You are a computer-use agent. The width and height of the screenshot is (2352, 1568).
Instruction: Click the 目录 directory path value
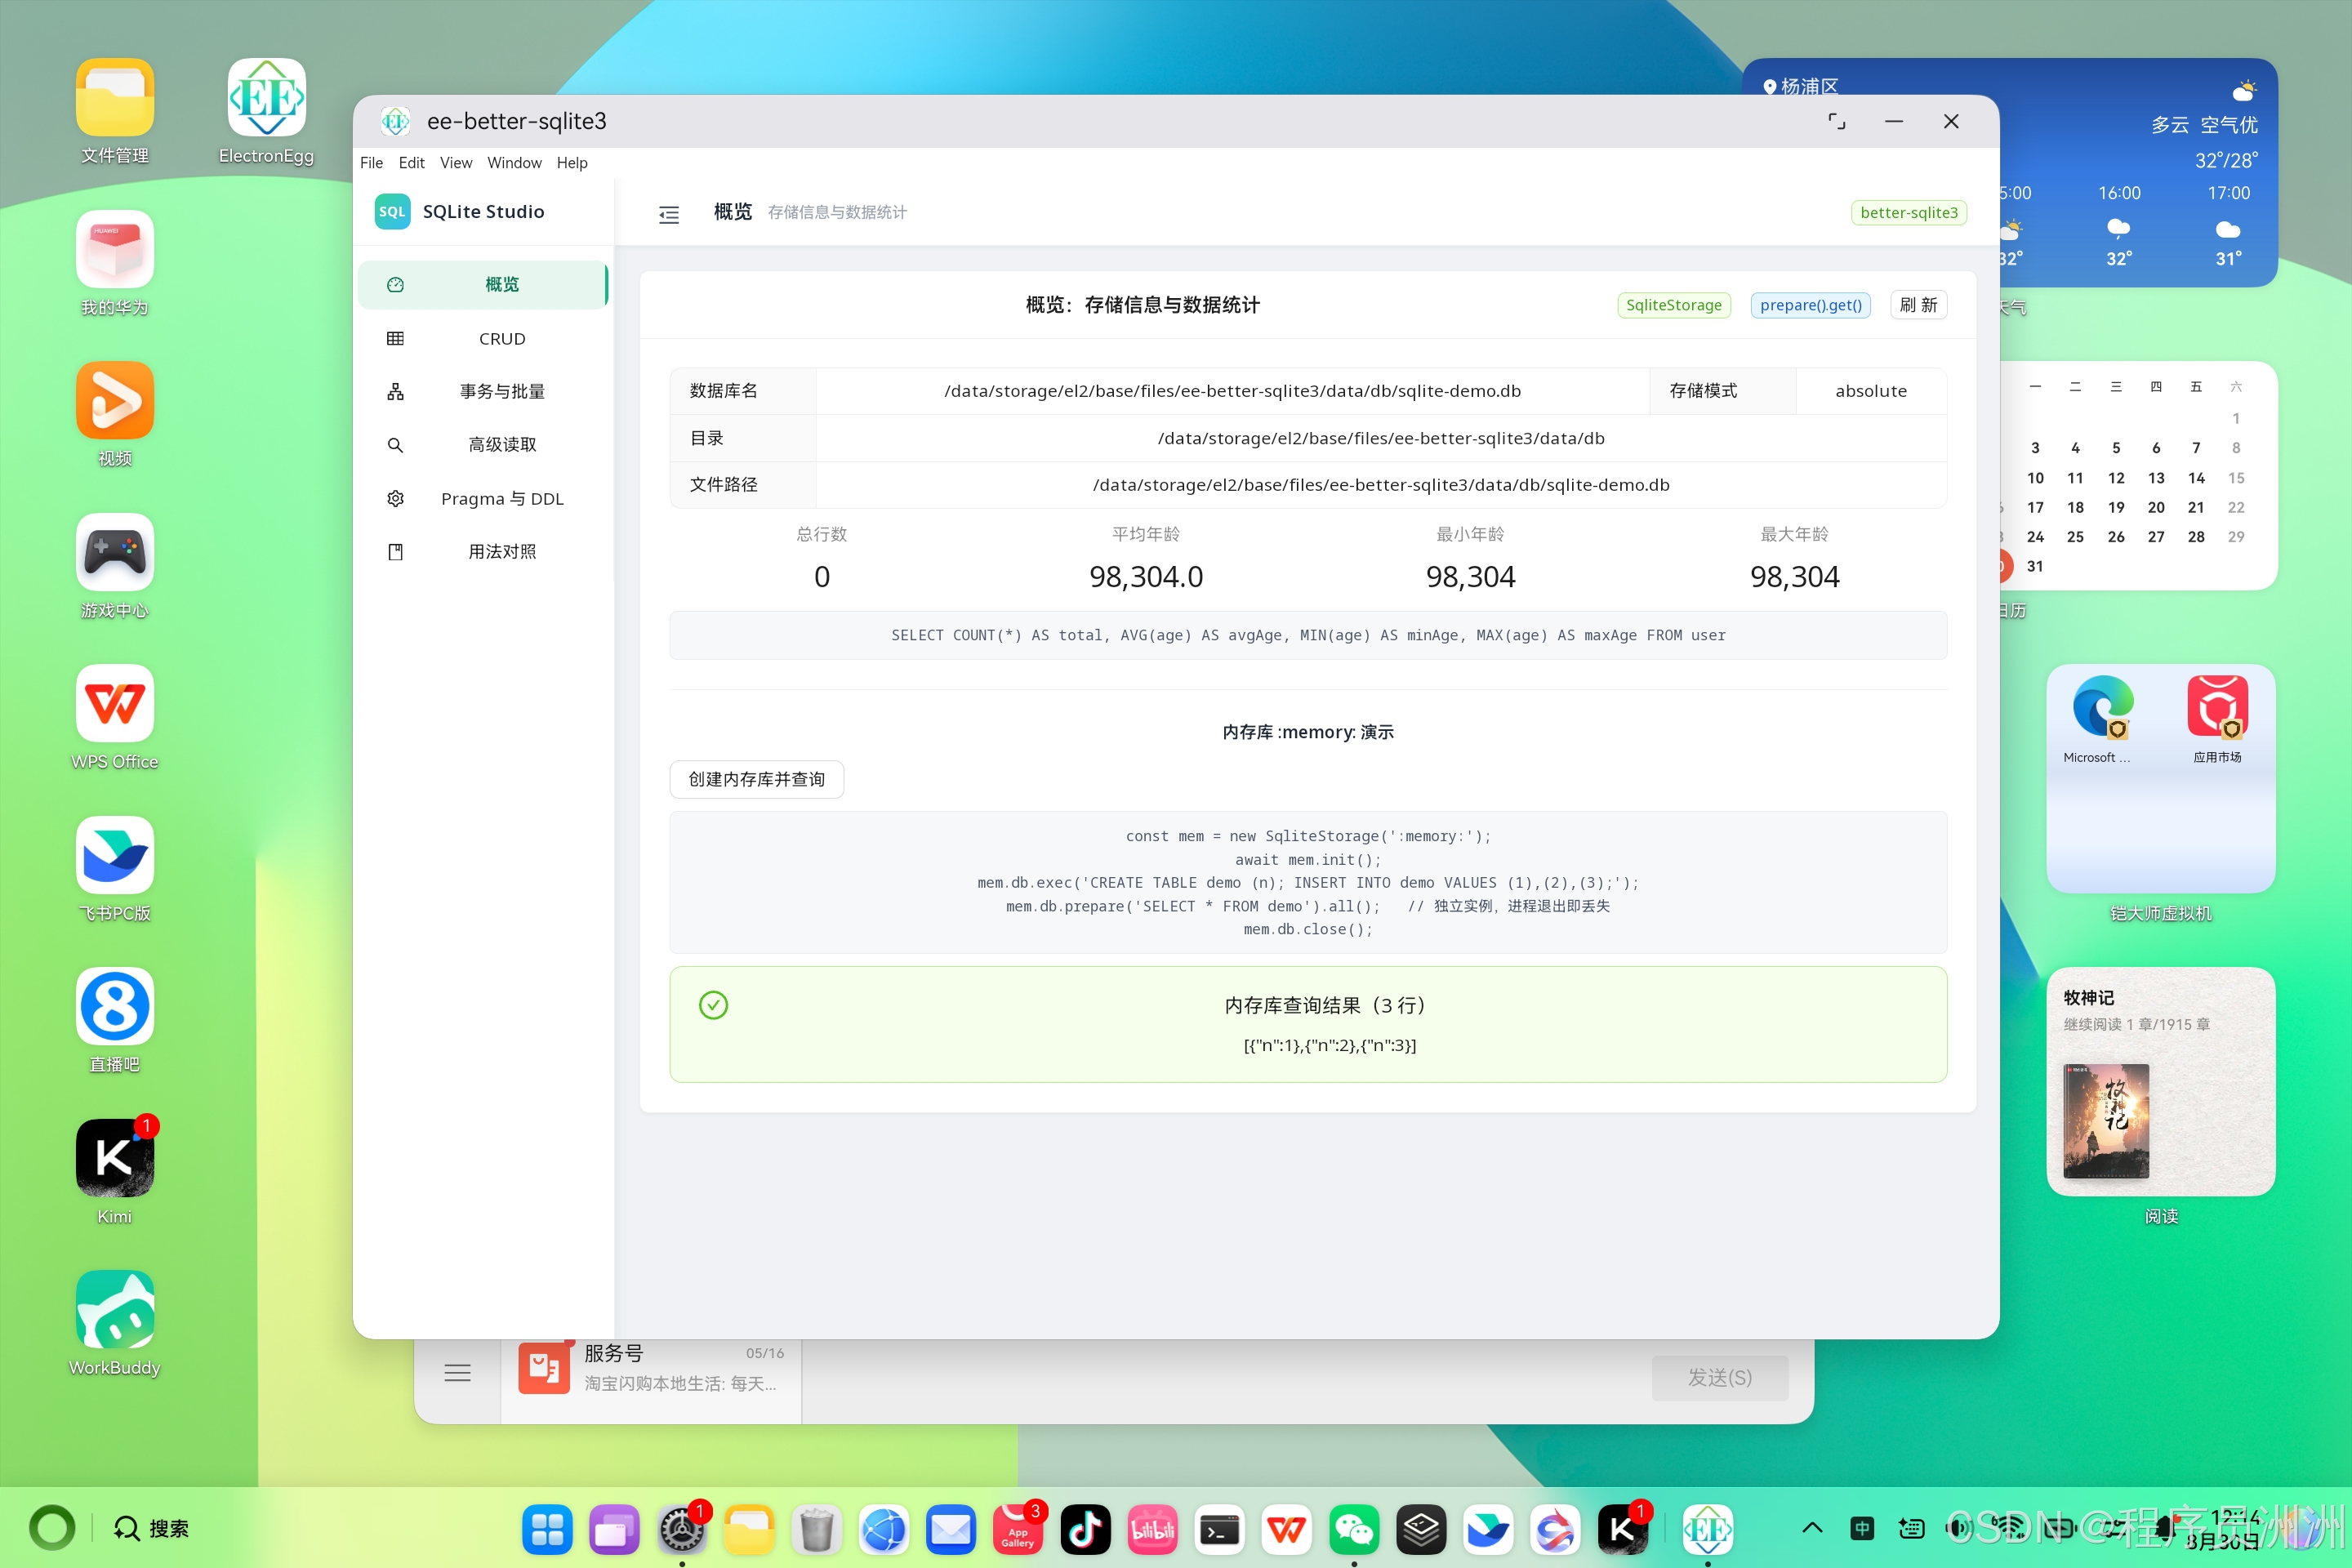coord(1381,438)
